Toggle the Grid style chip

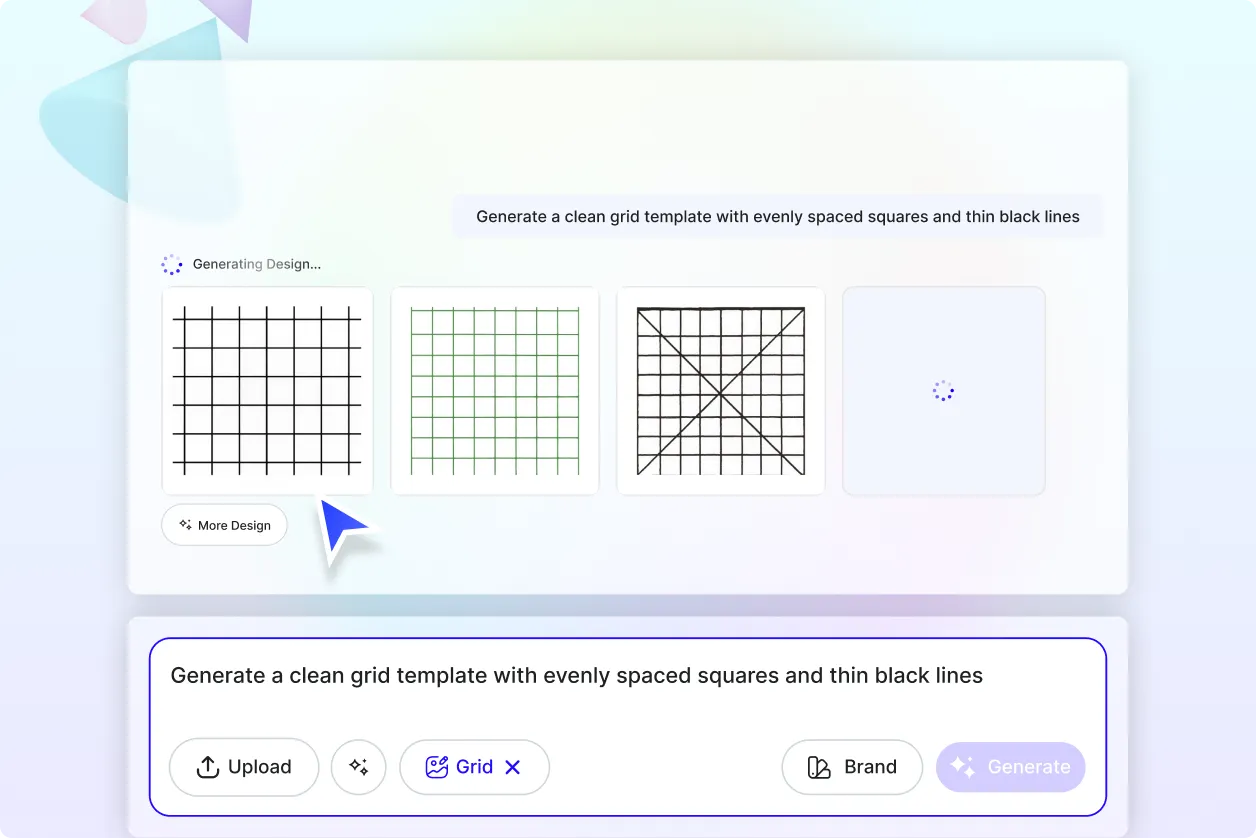pos(474,766)
